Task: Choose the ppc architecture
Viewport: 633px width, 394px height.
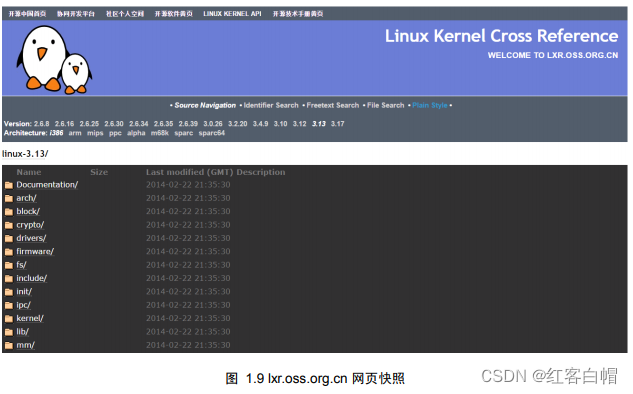Action: click(115, 133)
